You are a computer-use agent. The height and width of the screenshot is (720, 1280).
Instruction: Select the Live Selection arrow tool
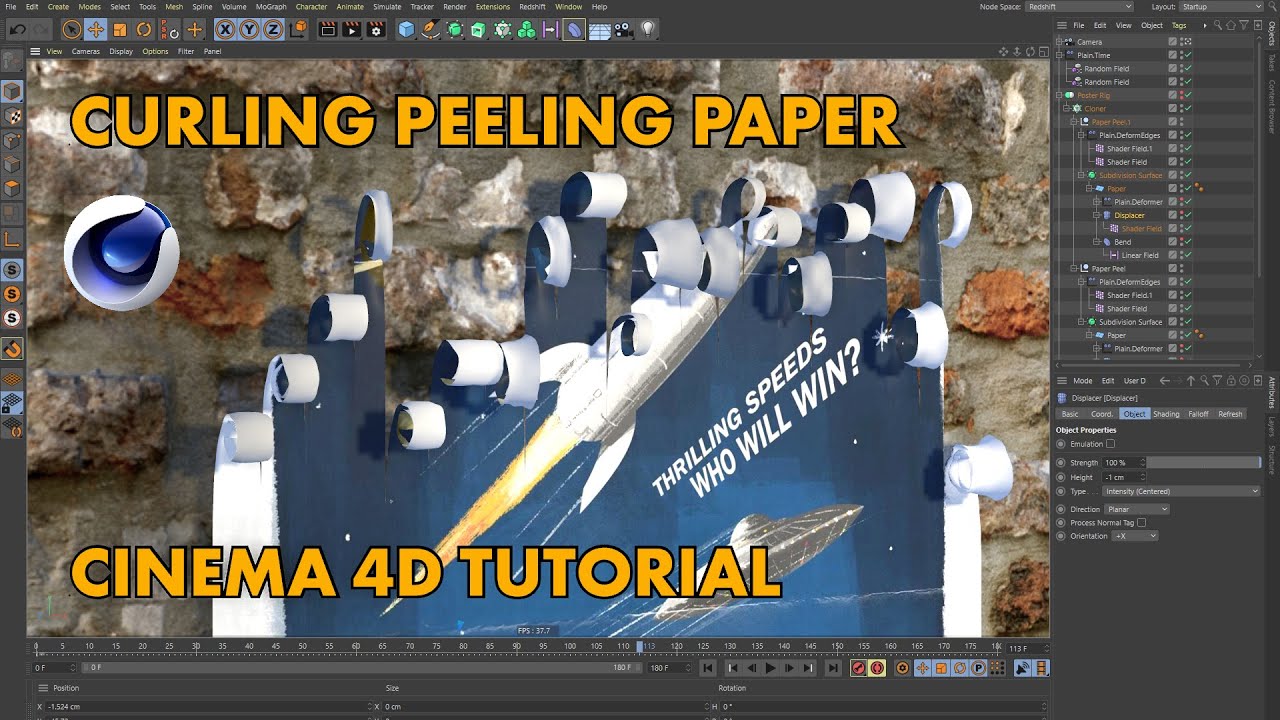72,30
